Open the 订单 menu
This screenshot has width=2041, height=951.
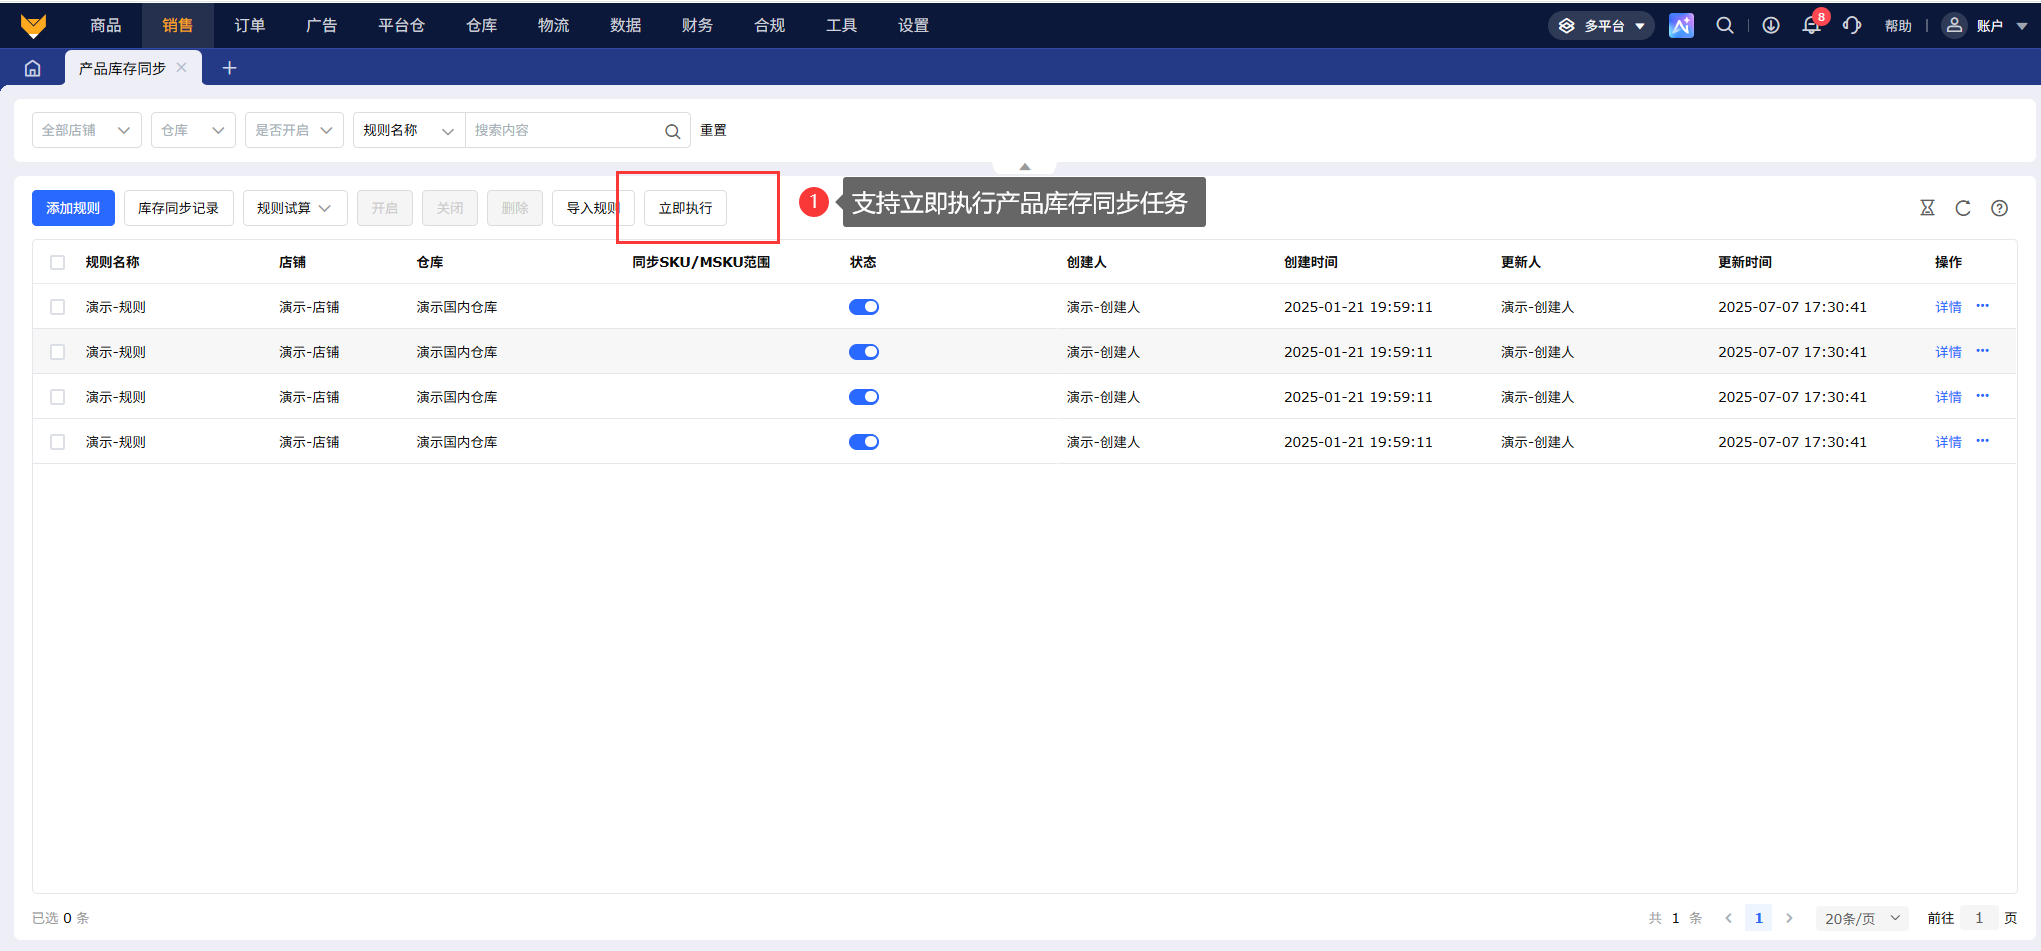[x=249, y=25]
